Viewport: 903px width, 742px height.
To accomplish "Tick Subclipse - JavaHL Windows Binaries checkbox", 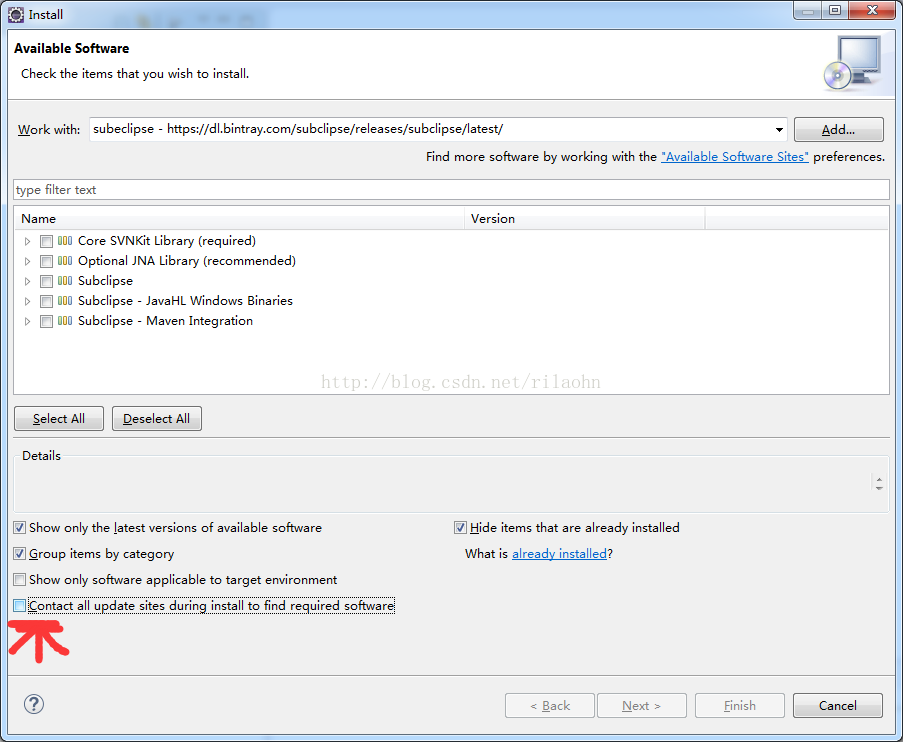I will [x=47, y=301].
